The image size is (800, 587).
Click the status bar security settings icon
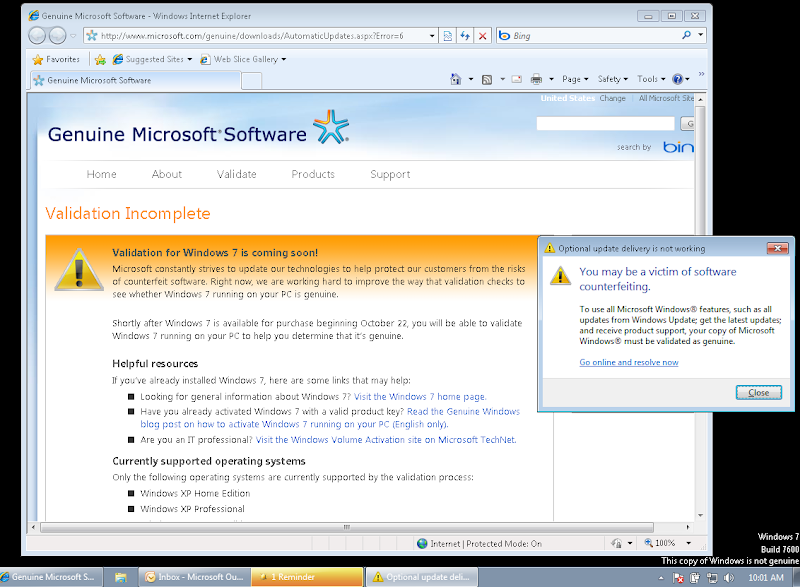coord(616,544)
